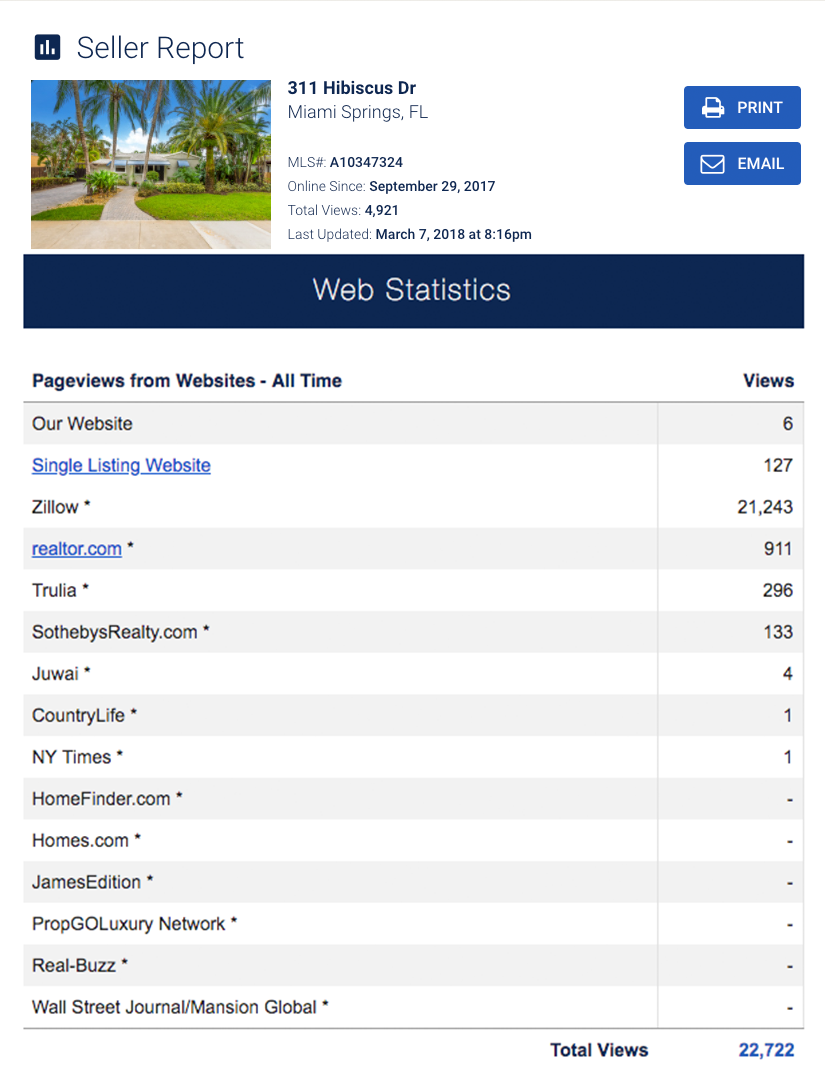Click the CountryLife row label
The height and width of the screenshot is (1089, 825).
click(x=84, y=715)
